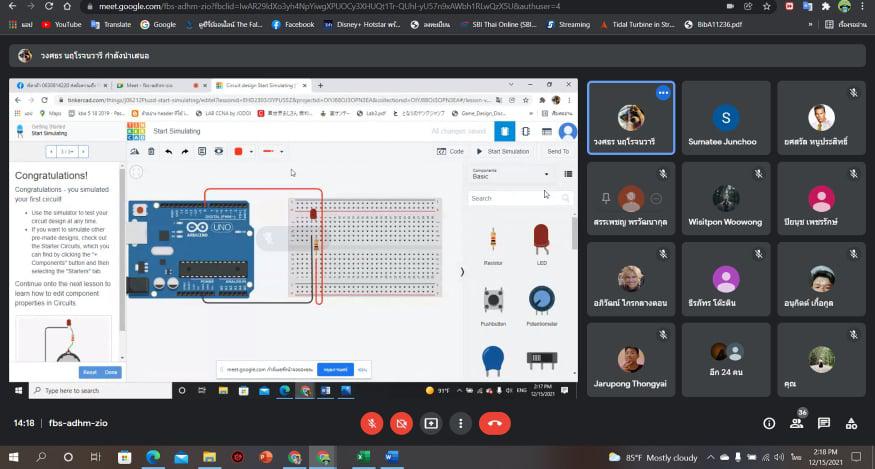Open the chat with everyone panel

pos(824,424)
